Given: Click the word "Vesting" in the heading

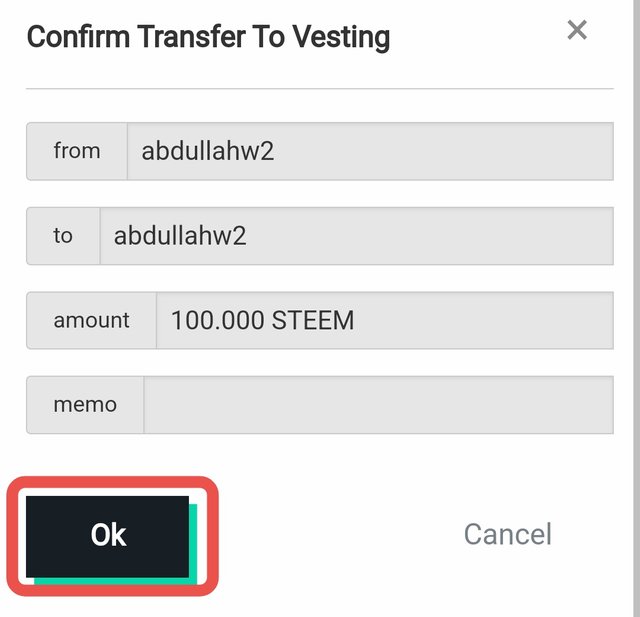Looking at the screenshot, I should click(341, 38).
